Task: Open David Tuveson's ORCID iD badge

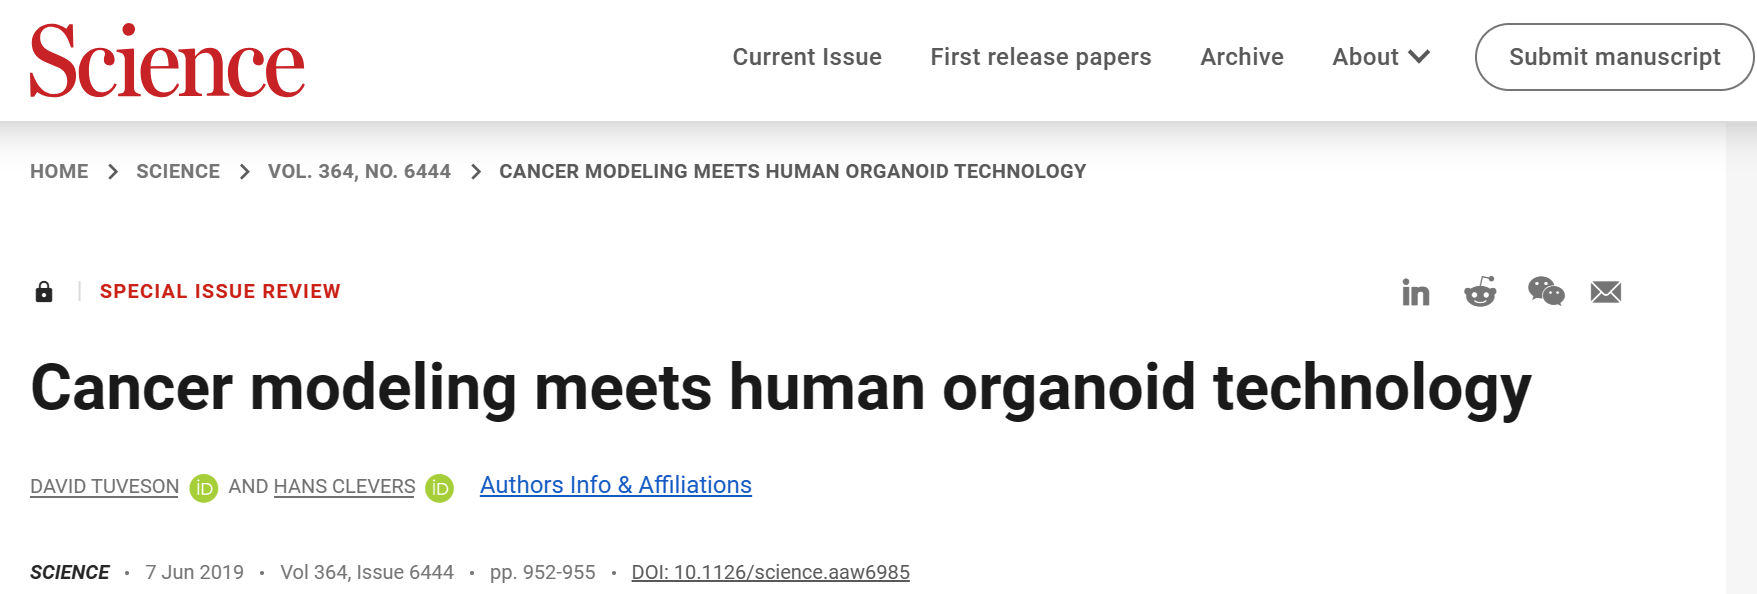Action: pyautogui.click(x=204, y=488)
